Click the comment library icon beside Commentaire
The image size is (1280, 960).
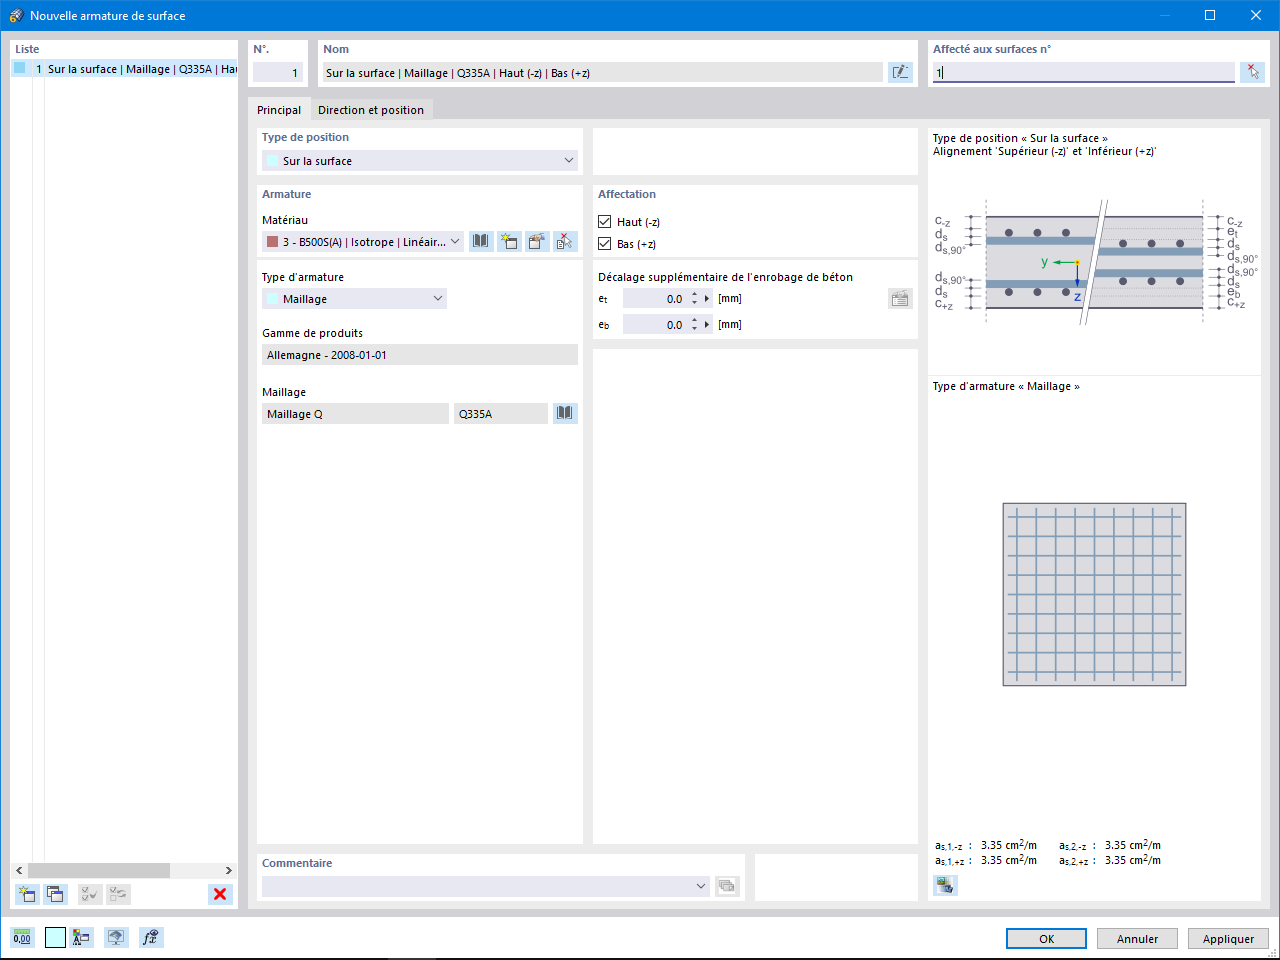click(x=727, y=886)
